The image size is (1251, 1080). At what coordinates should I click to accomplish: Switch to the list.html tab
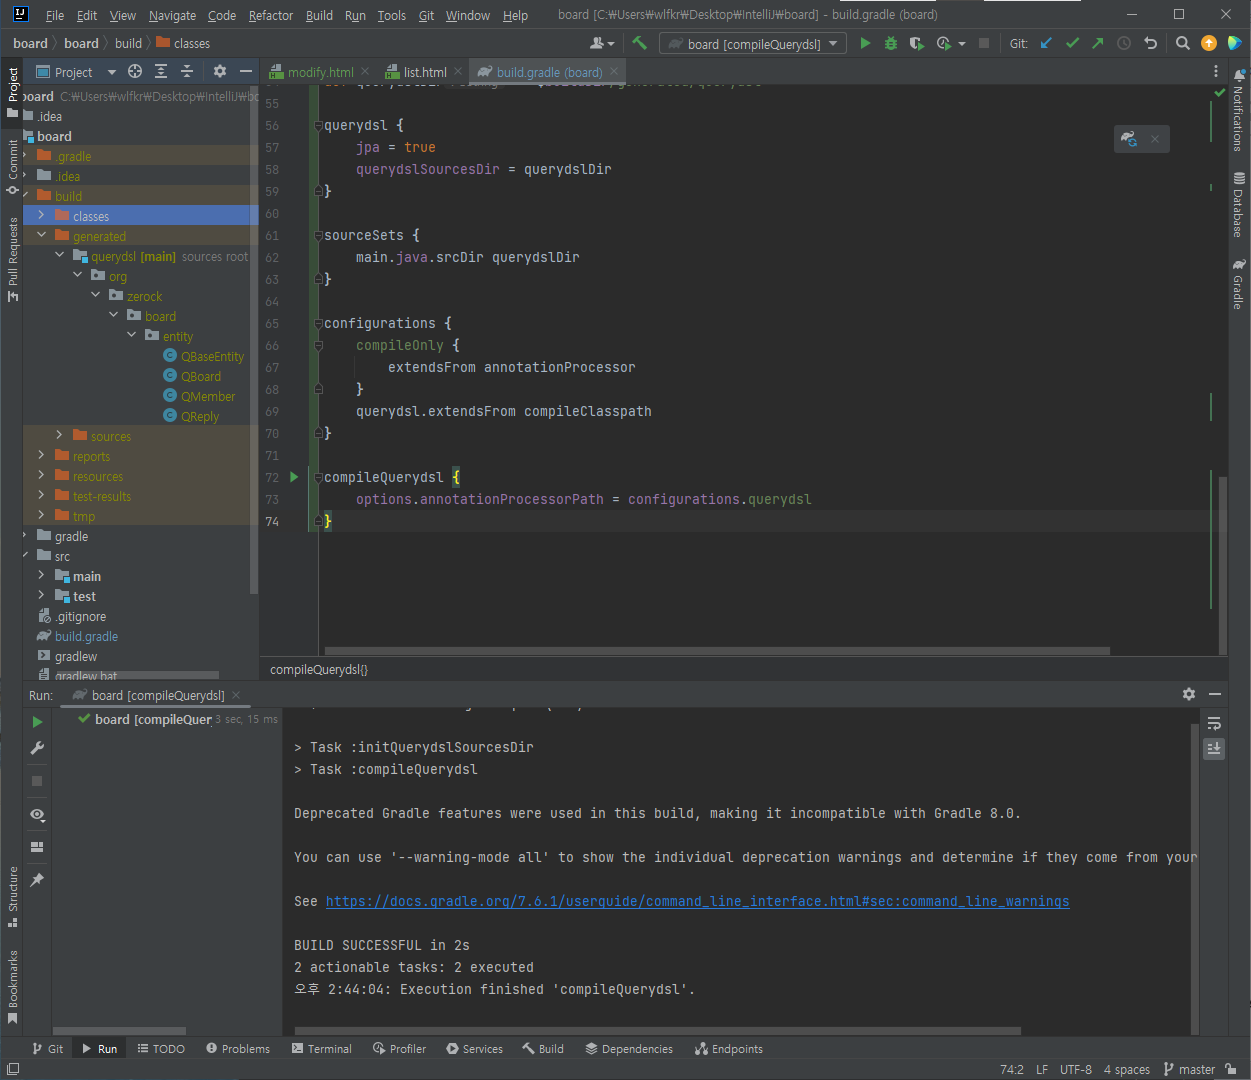tap(424, 72)
